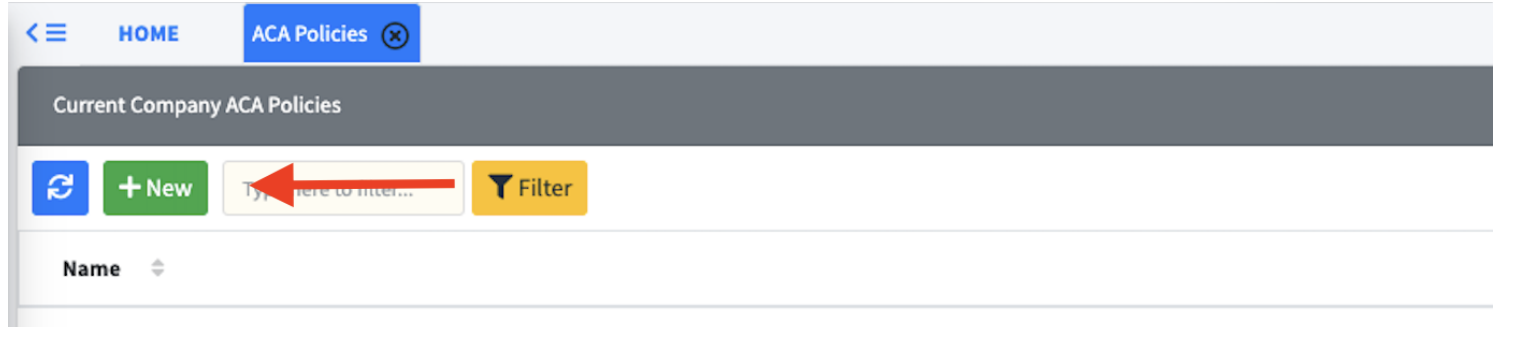
Task: Click the blue circular-arrows reload button
Action: [x=60, y=188]
